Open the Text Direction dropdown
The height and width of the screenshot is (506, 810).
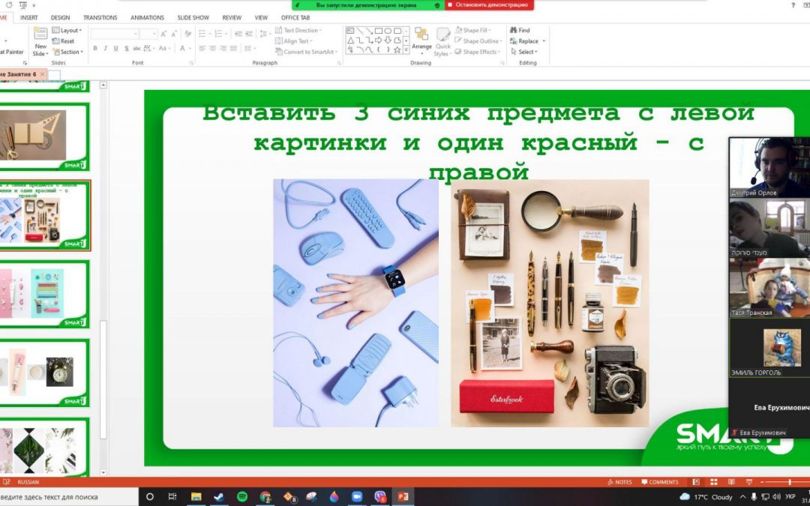(x=298, y=30)
